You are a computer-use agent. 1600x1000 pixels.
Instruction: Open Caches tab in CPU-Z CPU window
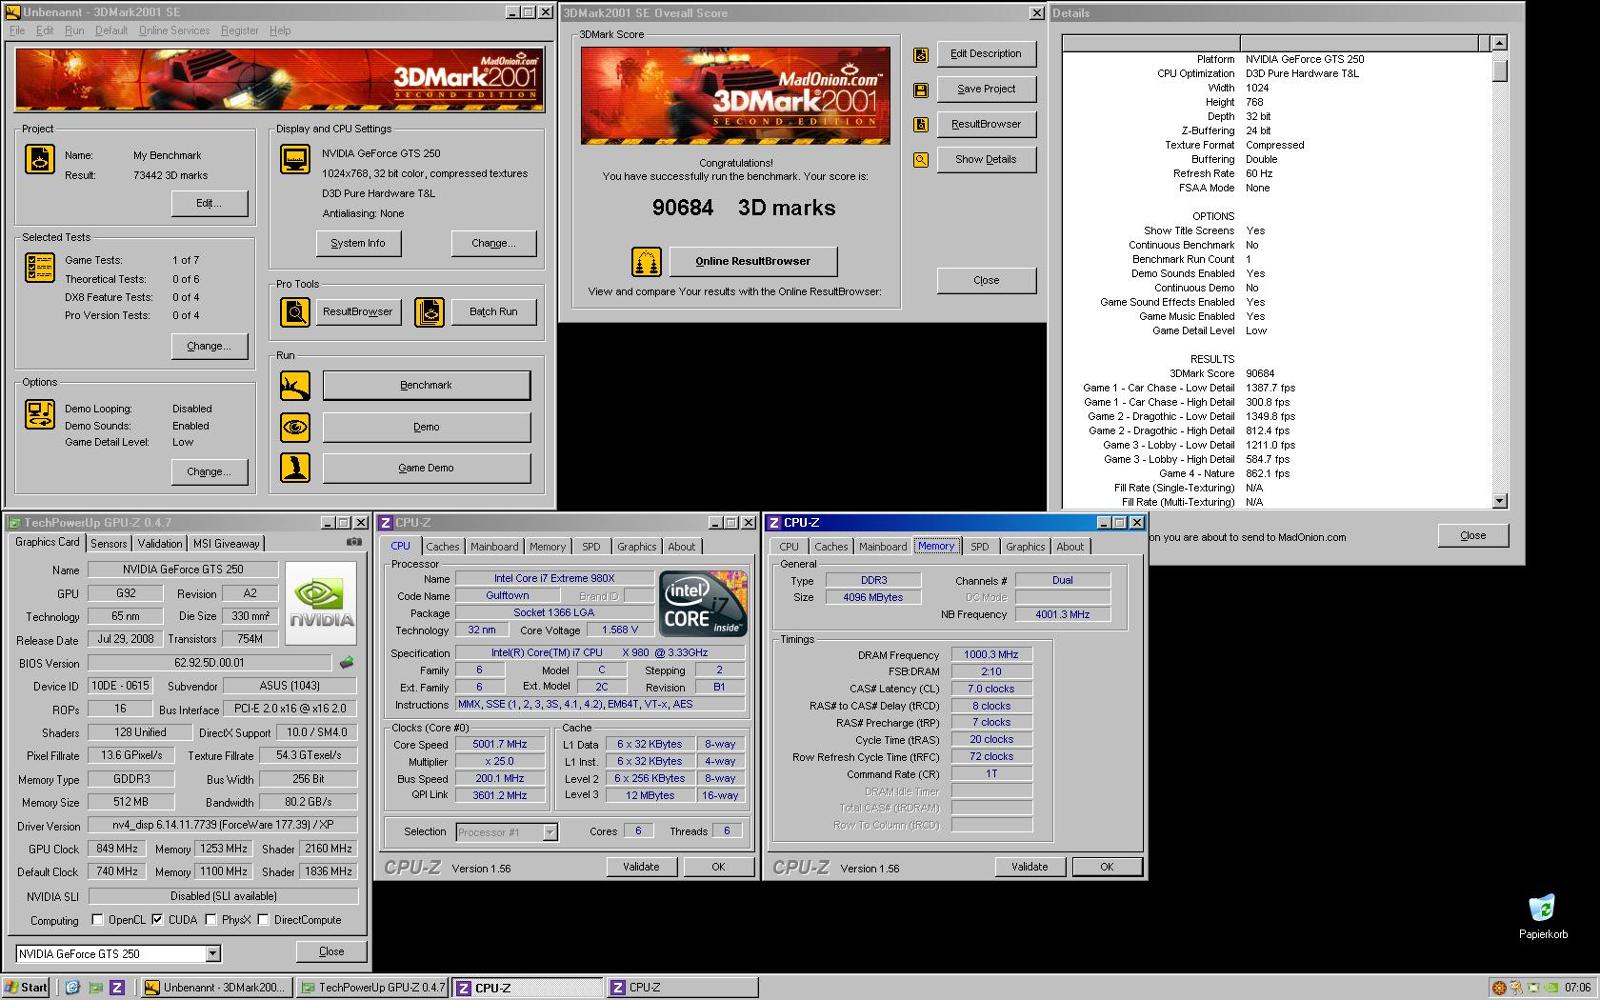[x=442, y=546]
